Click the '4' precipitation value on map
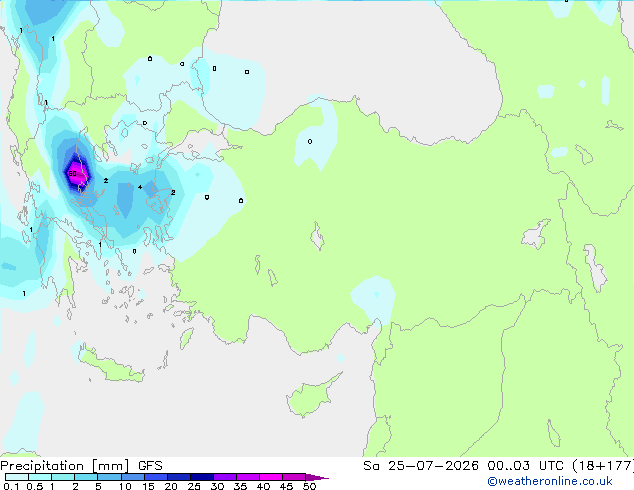Image resolution: width=634 pixels, height=490 pixels. tap(140, 187)
